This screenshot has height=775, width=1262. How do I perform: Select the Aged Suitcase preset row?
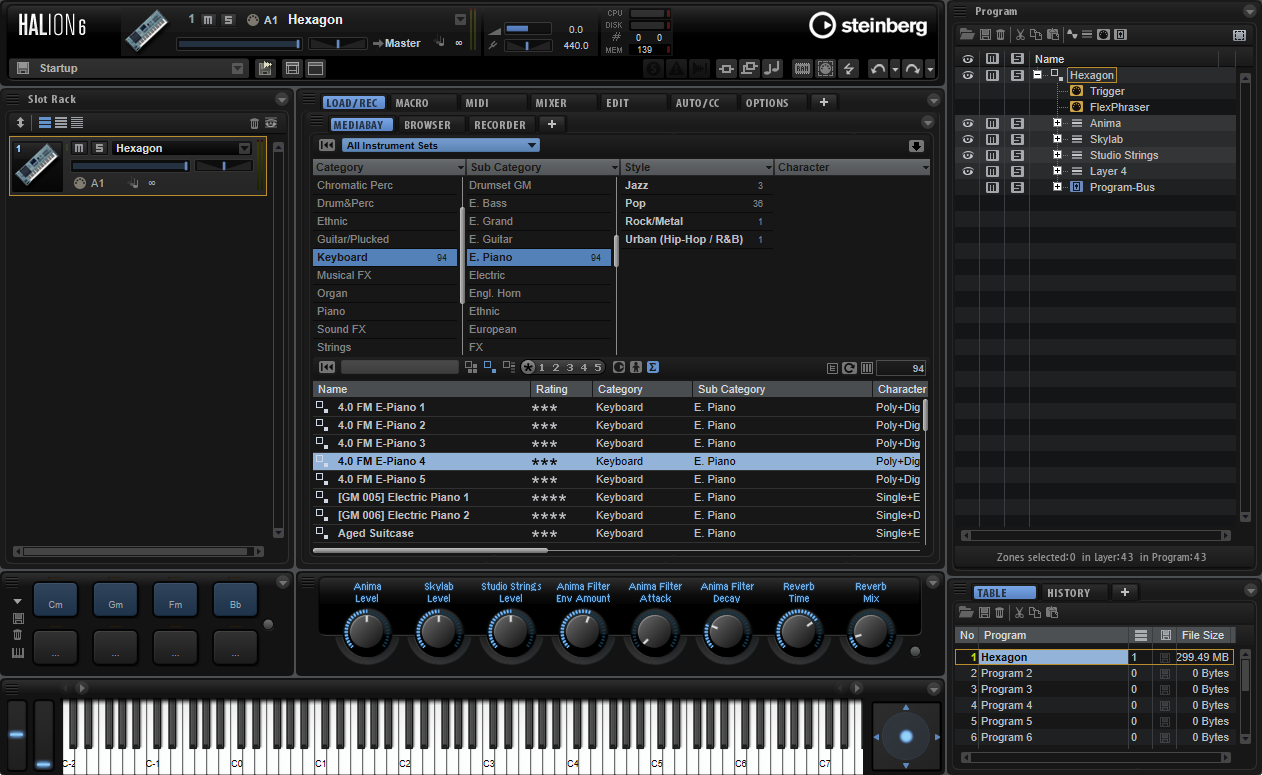[617, 533]
